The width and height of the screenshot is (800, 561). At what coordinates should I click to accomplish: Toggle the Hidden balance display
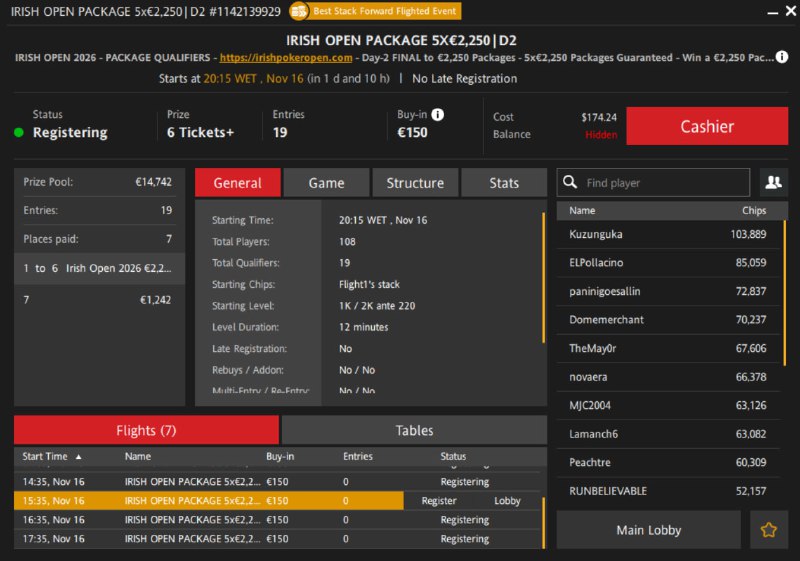pyautogui.click(x=601, y=135)
